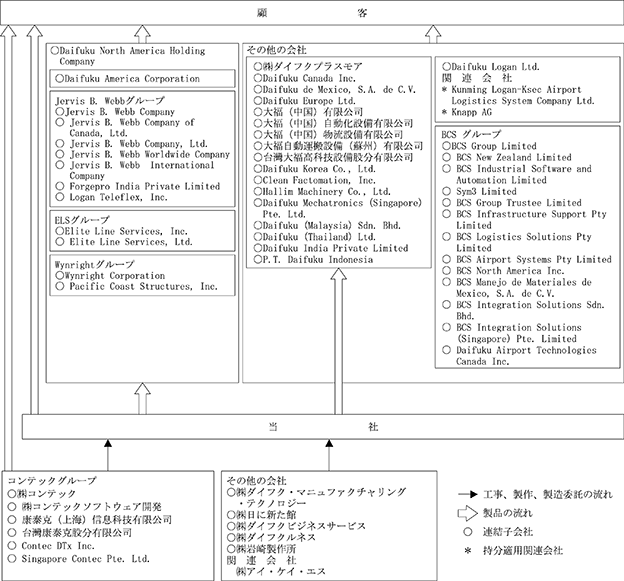The image size is (624, 581).
Task: Select Jervis B. Webbグループ heading
Action: point(109,100)
